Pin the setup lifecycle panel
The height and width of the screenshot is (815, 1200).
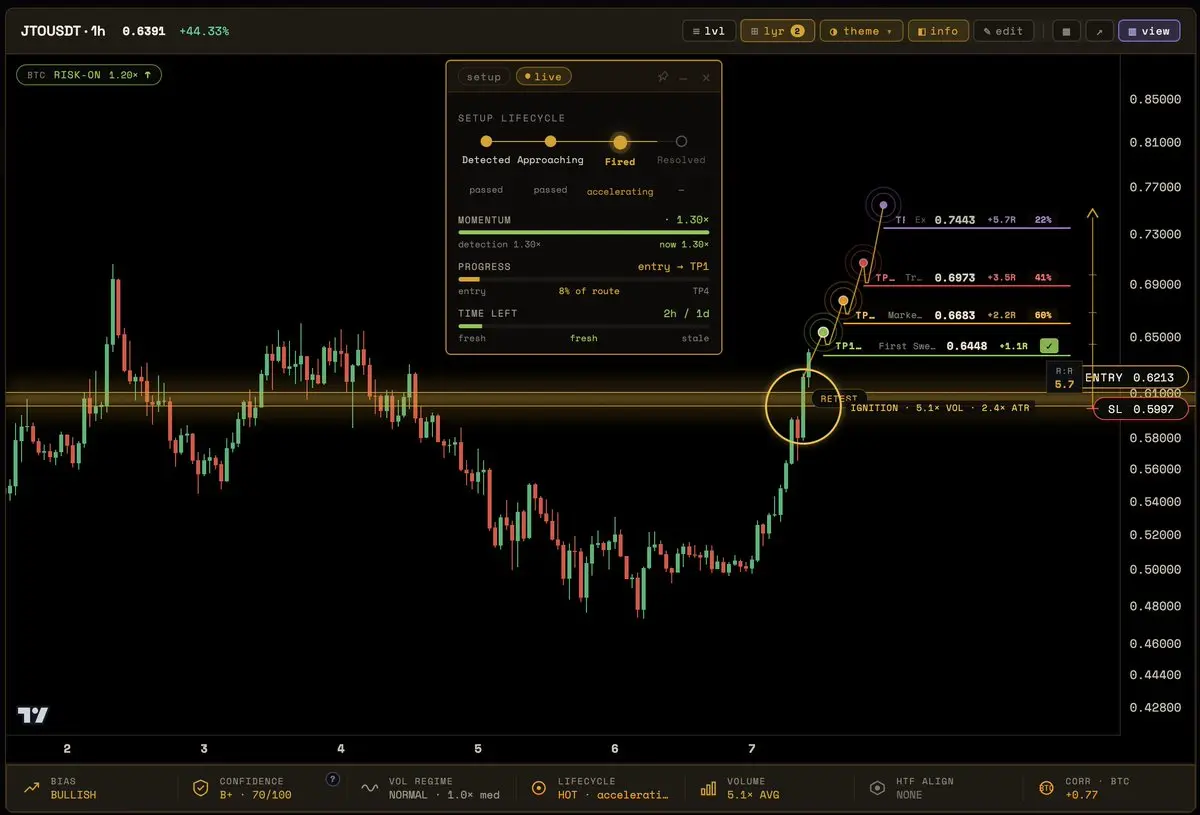[662, 77]
